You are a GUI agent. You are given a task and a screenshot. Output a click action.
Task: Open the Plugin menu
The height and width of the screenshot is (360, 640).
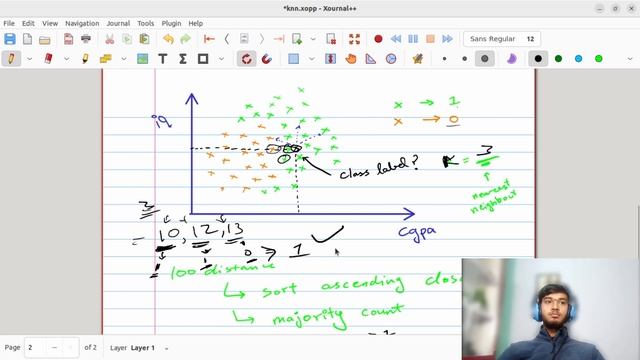(171, 23)
